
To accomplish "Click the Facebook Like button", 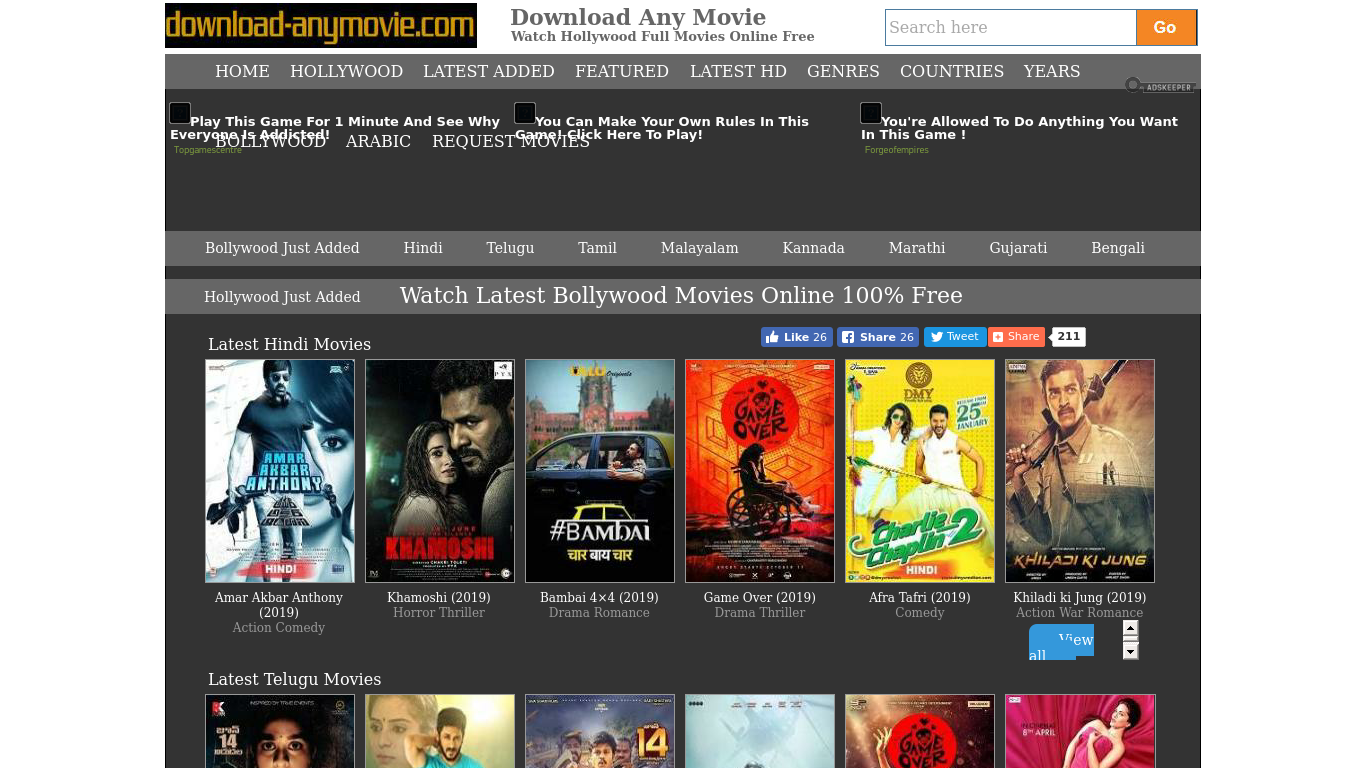I will pyautogui.click(x=797, y=337).
